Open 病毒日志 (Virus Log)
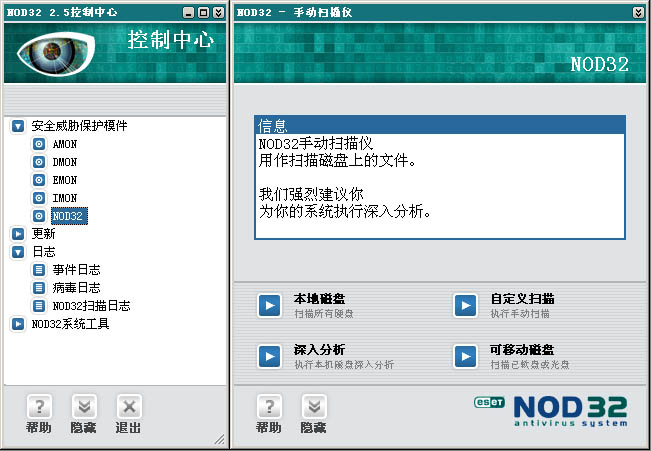This screenshot has height=451, width=651. click(x=76, y=288)
